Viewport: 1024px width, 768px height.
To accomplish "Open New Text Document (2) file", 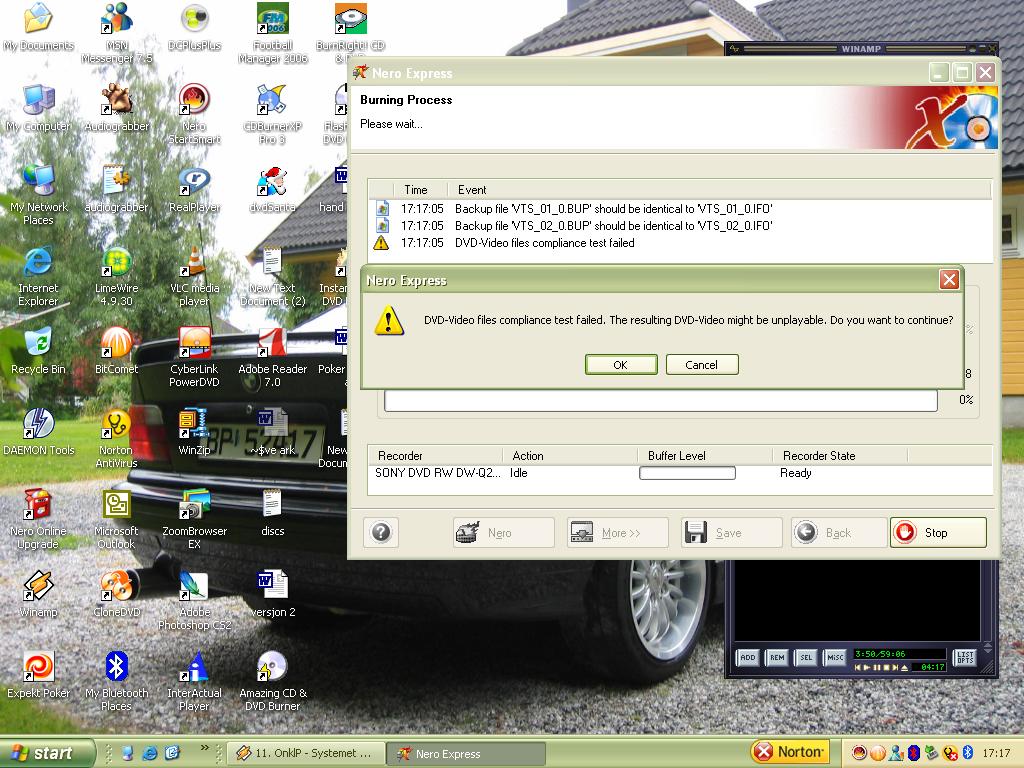I will tap(273, 276).
